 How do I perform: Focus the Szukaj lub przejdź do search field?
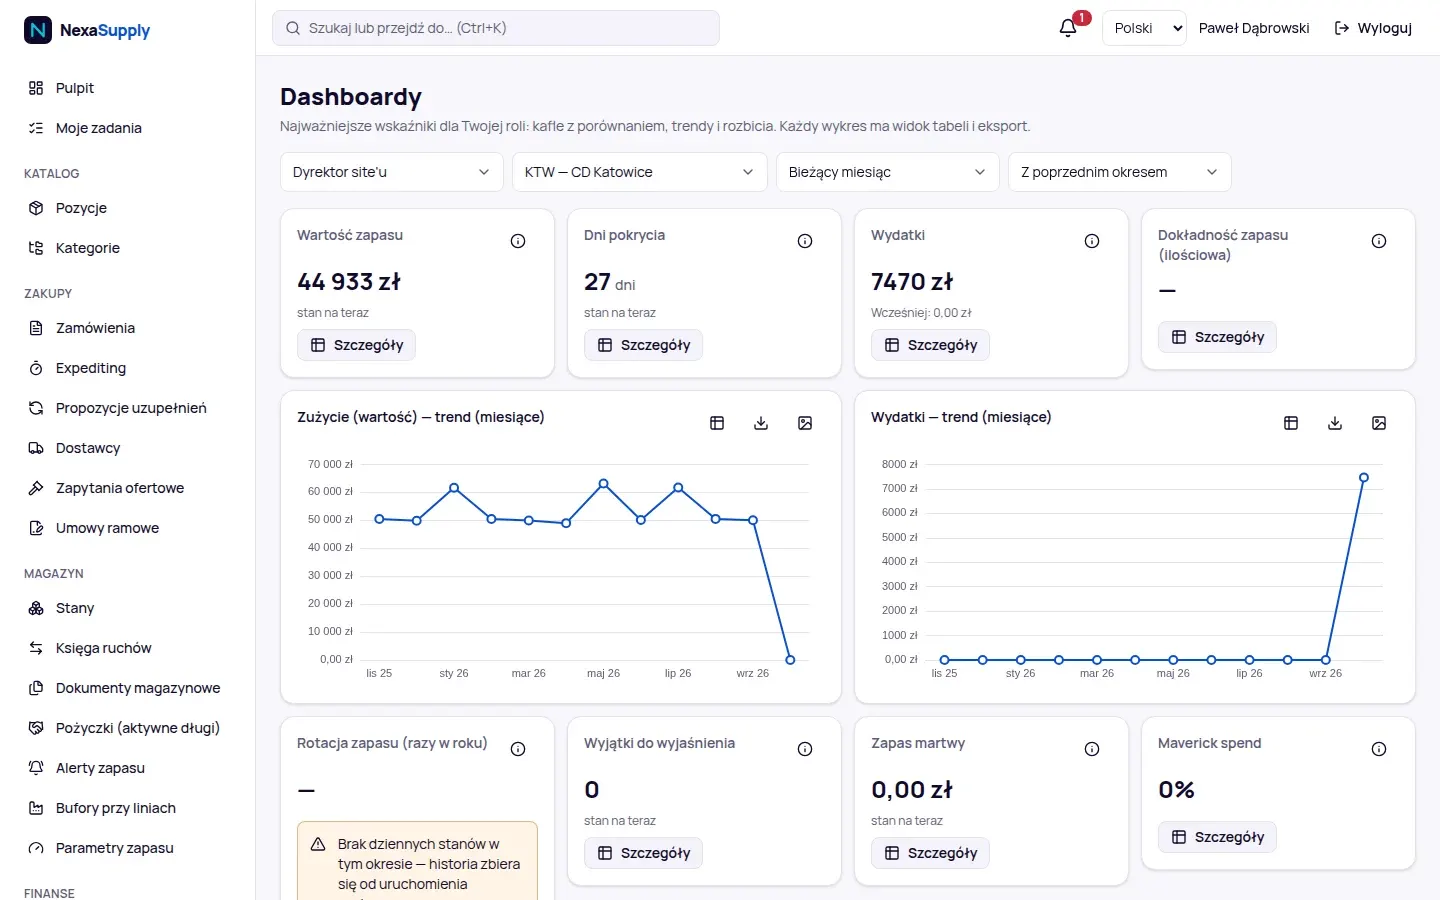(x=496, y=28)
